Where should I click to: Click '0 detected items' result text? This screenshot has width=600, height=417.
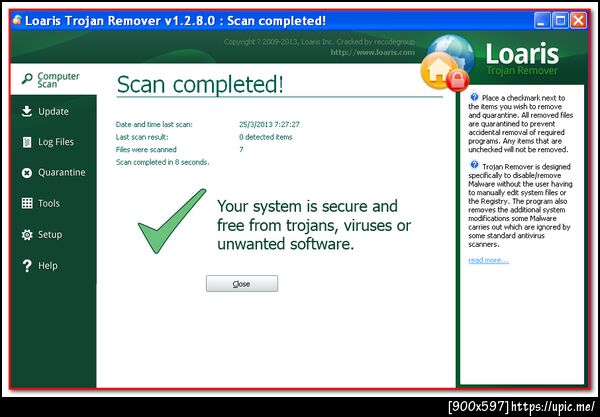[x=266, y=137]
